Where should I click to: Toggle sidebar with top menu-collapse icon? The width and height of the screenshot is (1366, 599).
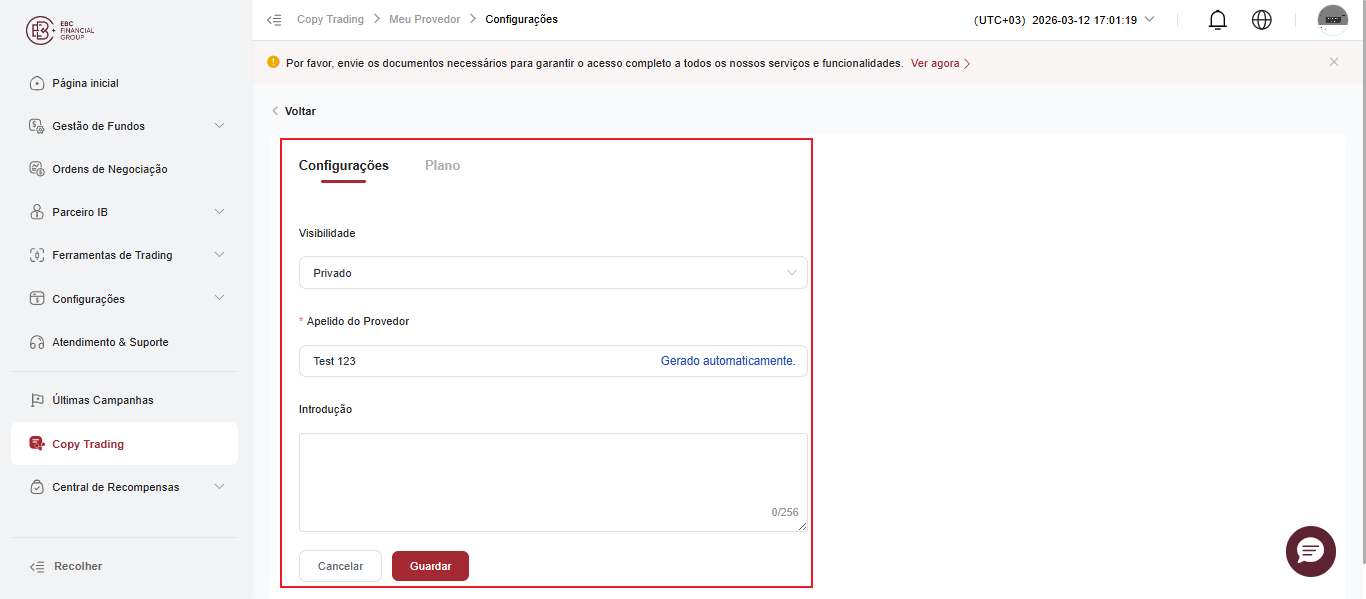click(274, 19)
